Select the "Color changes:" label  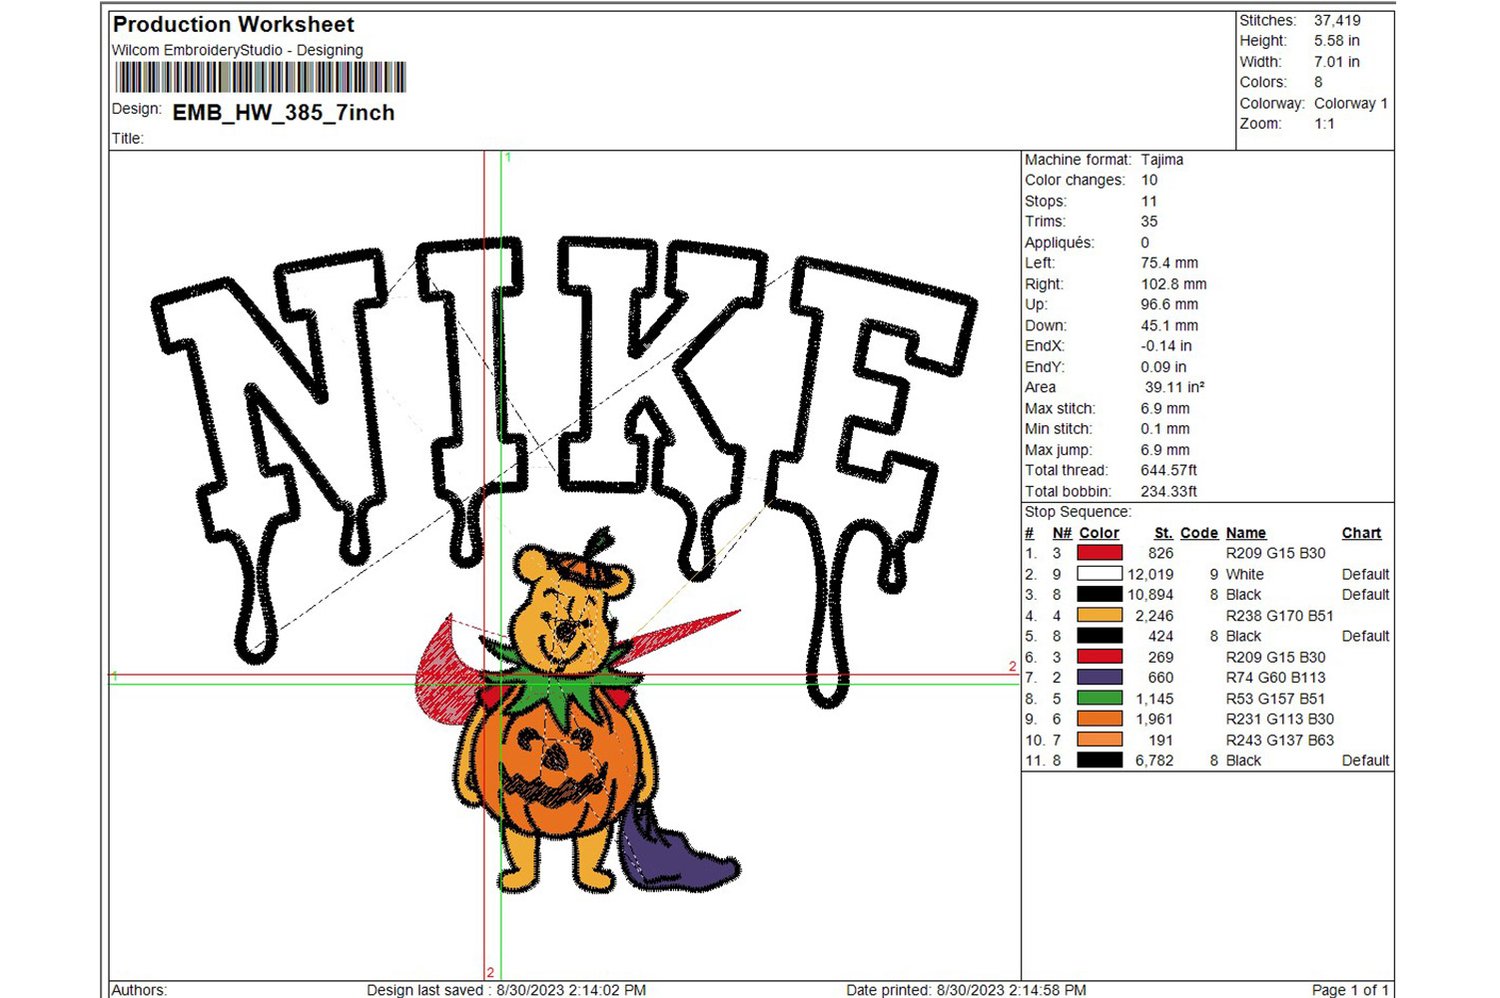[1075, 180]
